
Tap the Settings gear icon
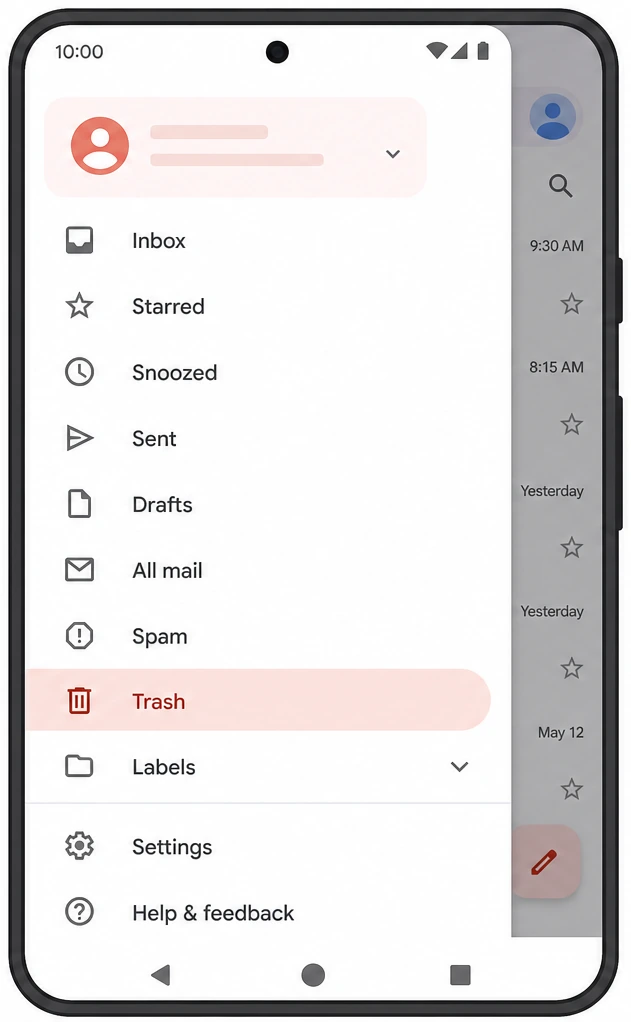(x=80, y=846)
